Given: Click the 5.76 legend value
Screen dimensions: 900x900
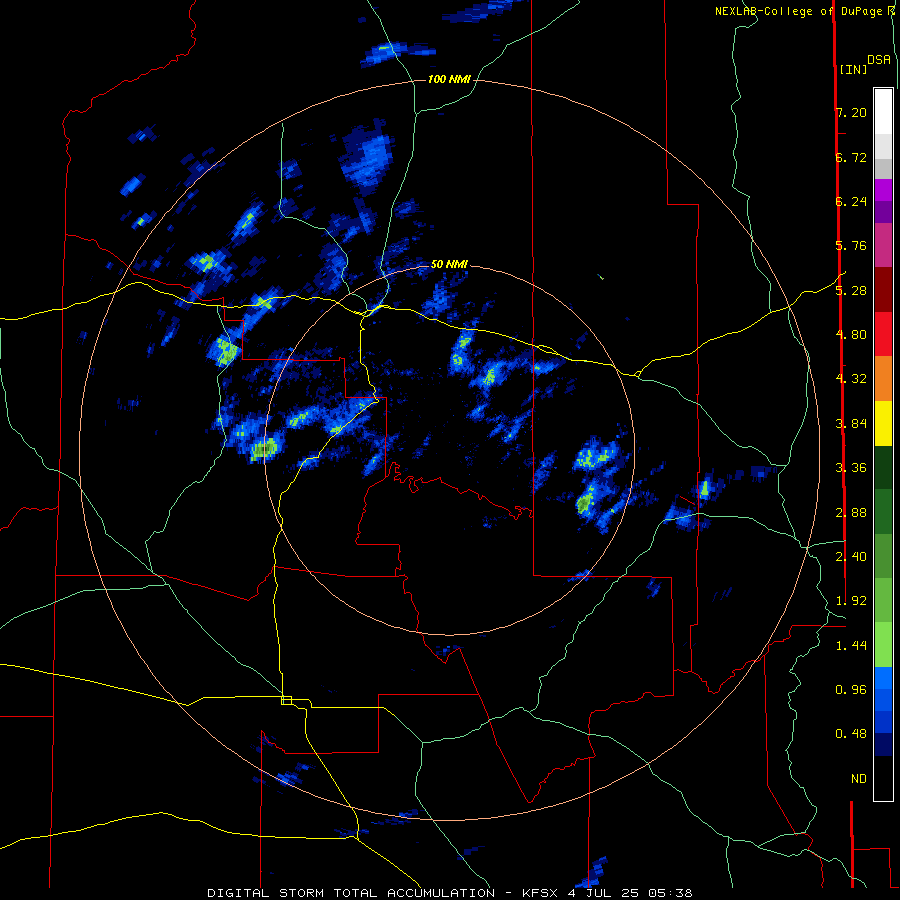Looking at the screenshot, I should [x=851, y=246].
